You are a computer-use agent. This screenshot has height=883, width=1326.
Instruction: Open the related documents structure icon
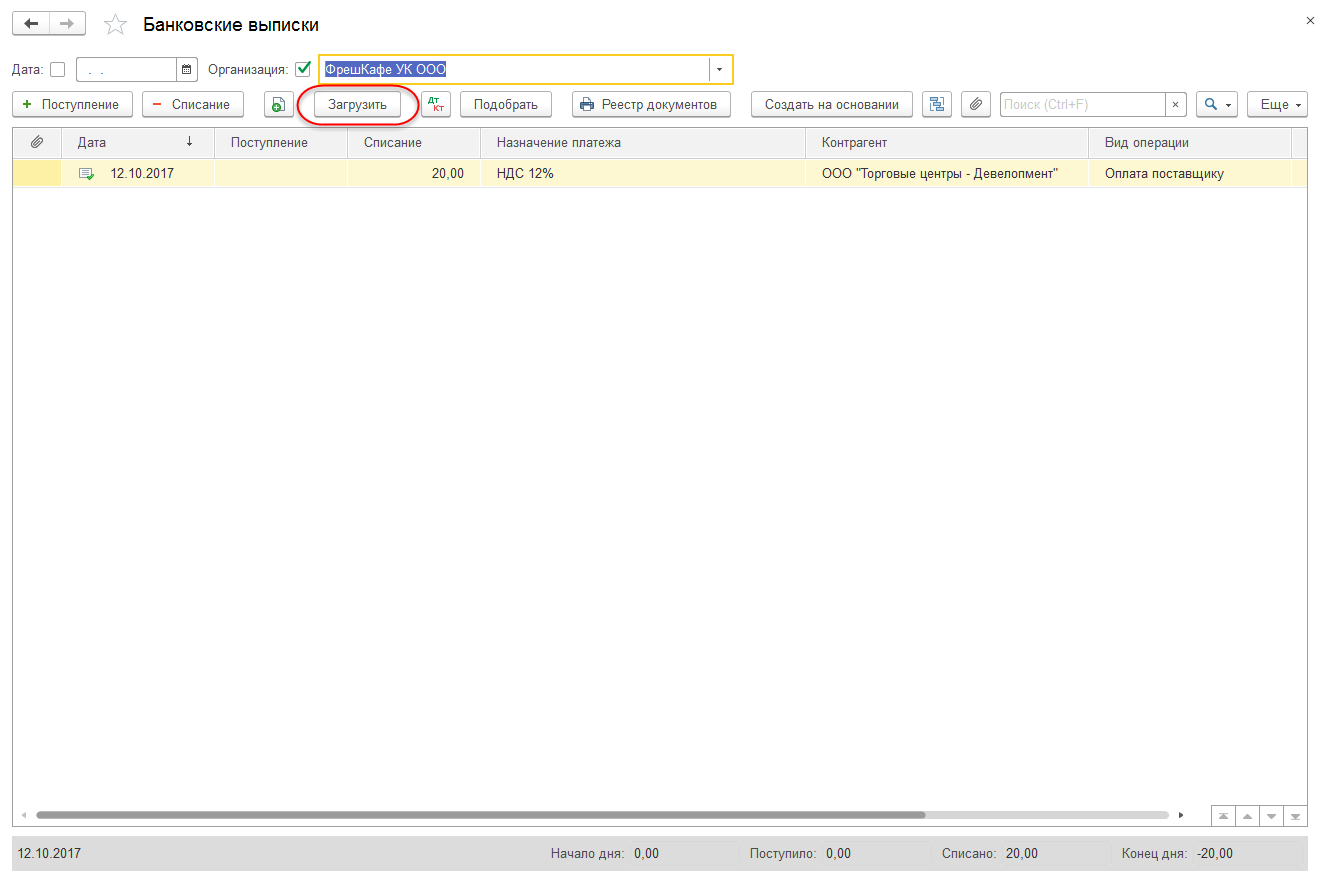(x=936, y=104)
